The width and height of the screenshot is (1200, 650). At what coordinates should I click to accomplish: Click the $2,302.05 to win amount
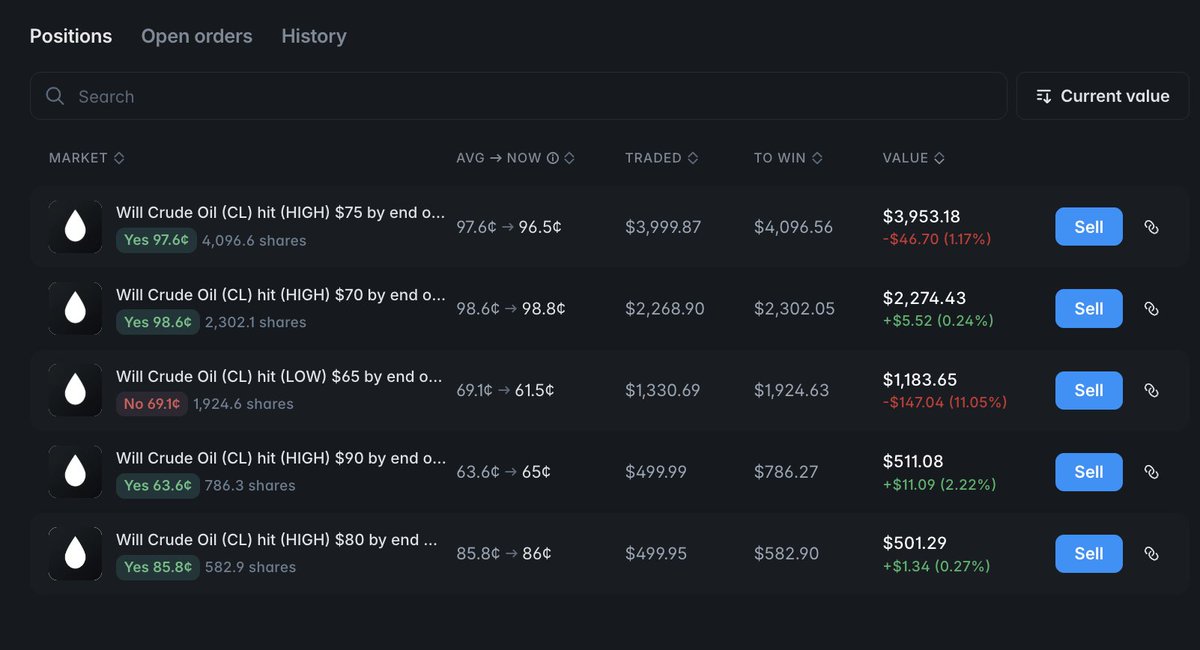(x=794, y=309)
